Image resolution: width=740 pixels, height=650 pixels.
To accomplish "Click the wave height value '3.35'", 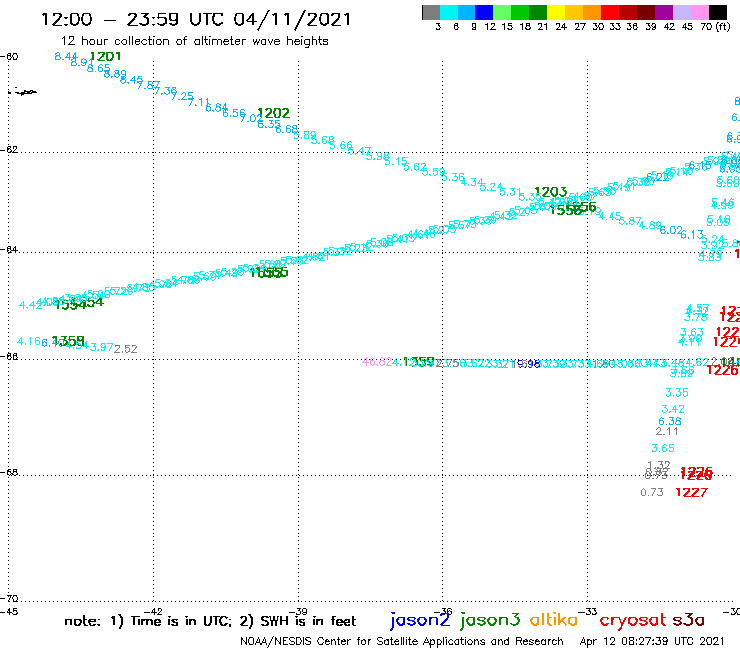I will pos(677,392).
